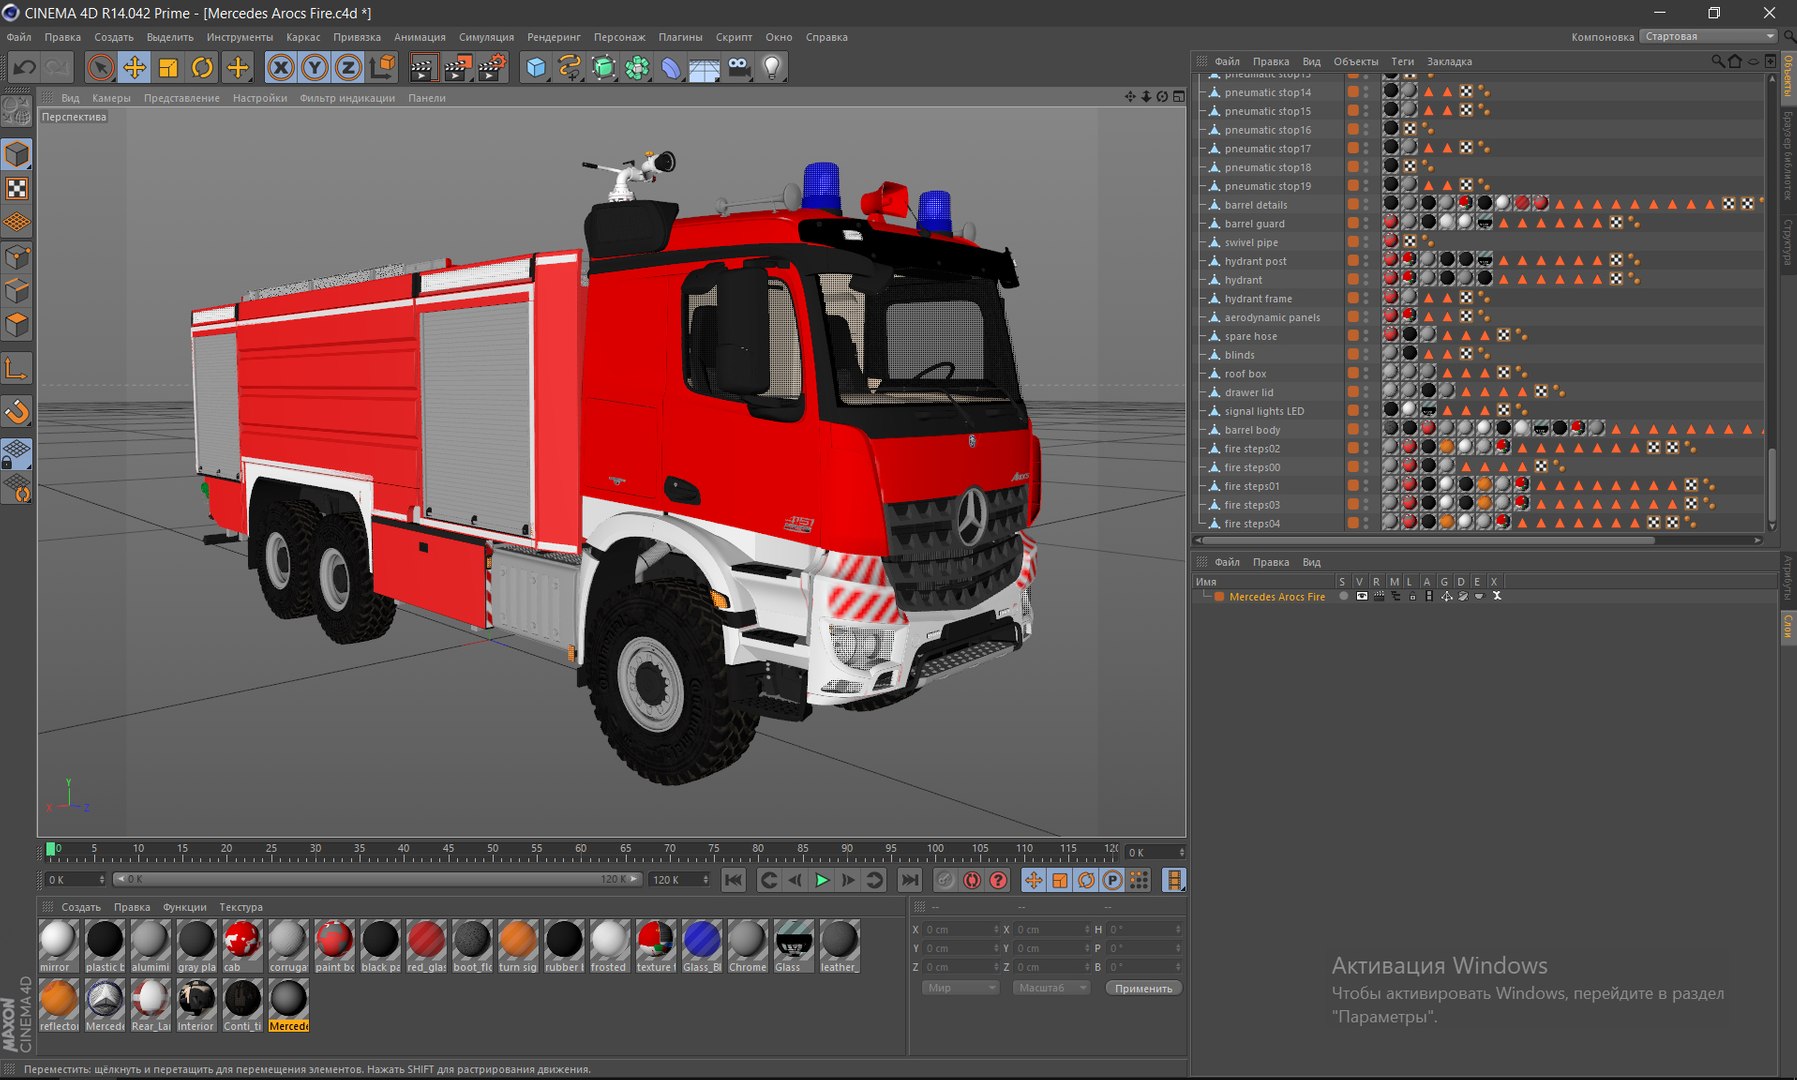1797x1080 pixels.
Task: Select the hydrant post object
Action: coord(1256,261)
